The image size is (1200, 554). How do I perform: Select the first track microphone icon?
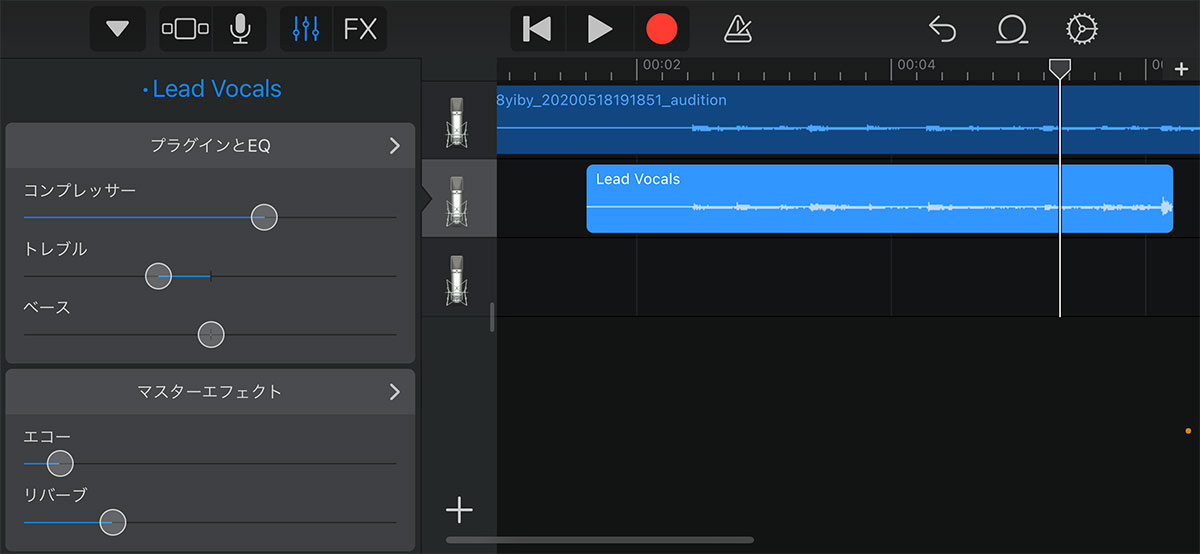[x=457, y=122]
